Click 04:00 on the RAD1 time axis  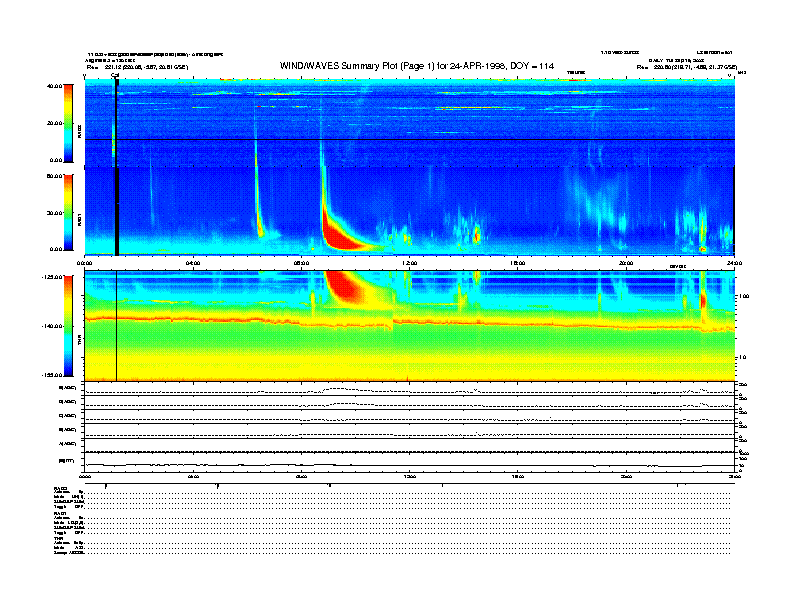(x=193, y=263)
